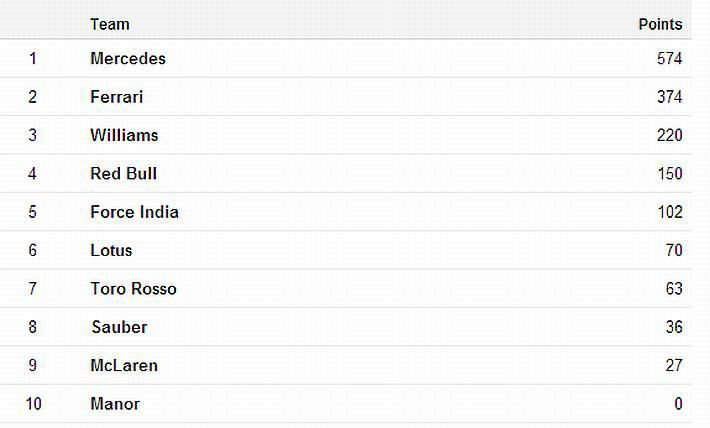
Task: Select the Toro Rosso team name
Action: pos(133,289)
